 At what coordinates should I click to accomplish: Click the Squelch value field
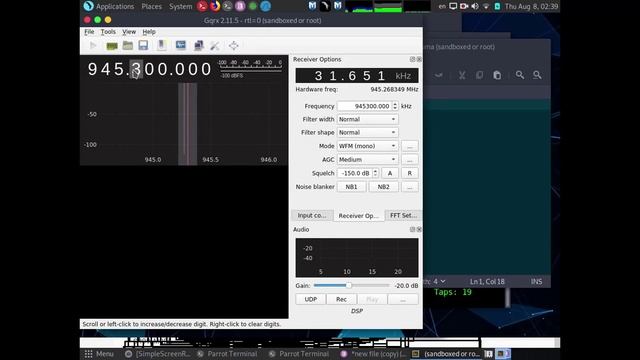pyautogui.click(x=355, y=173)
